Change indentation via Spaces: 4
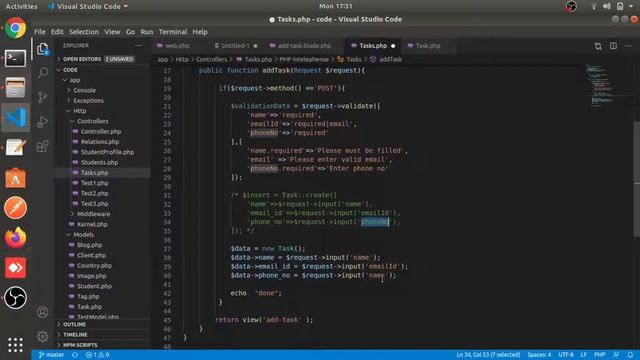This screenshot has height=360, width=640. pyautogui.click(x=539, y=355)
